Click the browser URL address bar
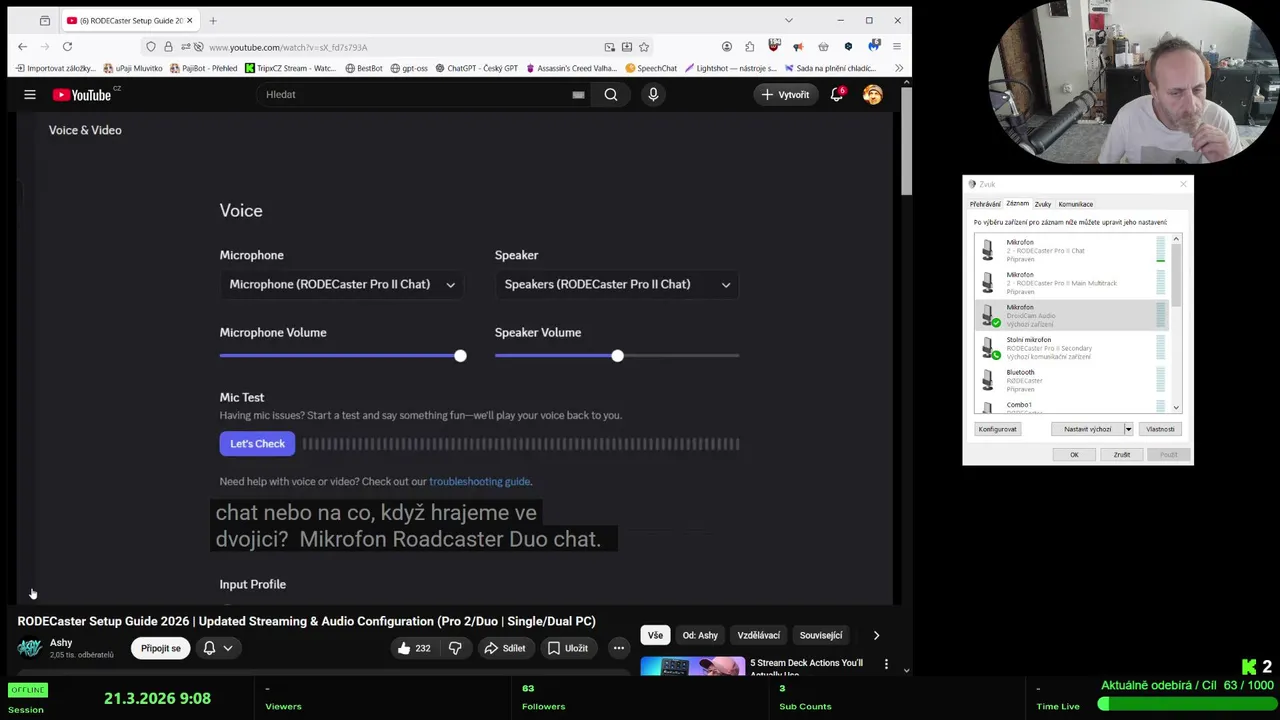The height and width of the screenshot is (720, 1280). coord(400,47)
